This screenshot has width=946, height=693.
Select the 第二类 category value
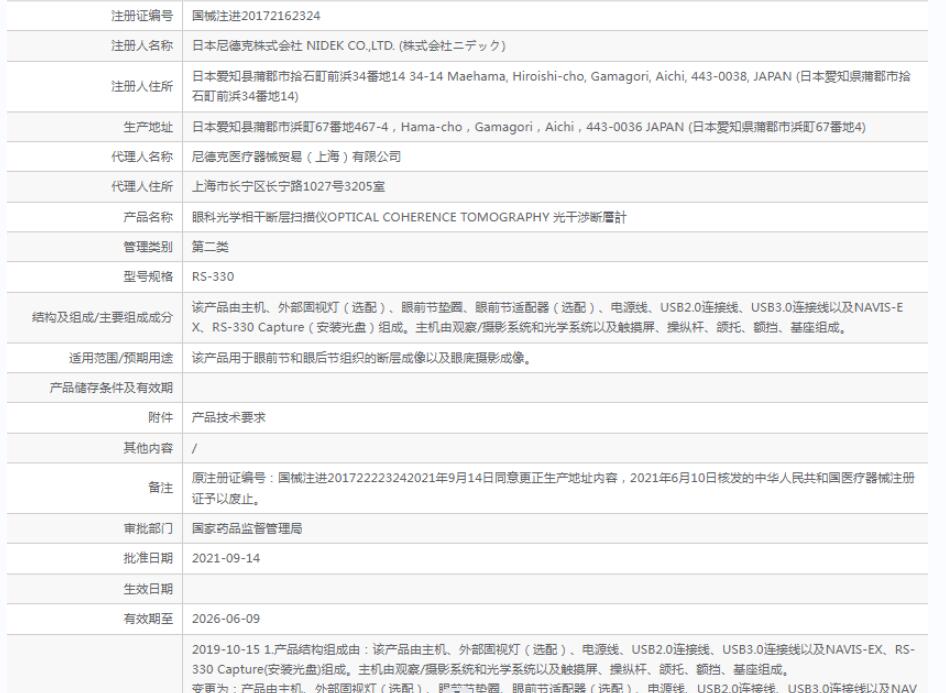(x=210, y=247)
